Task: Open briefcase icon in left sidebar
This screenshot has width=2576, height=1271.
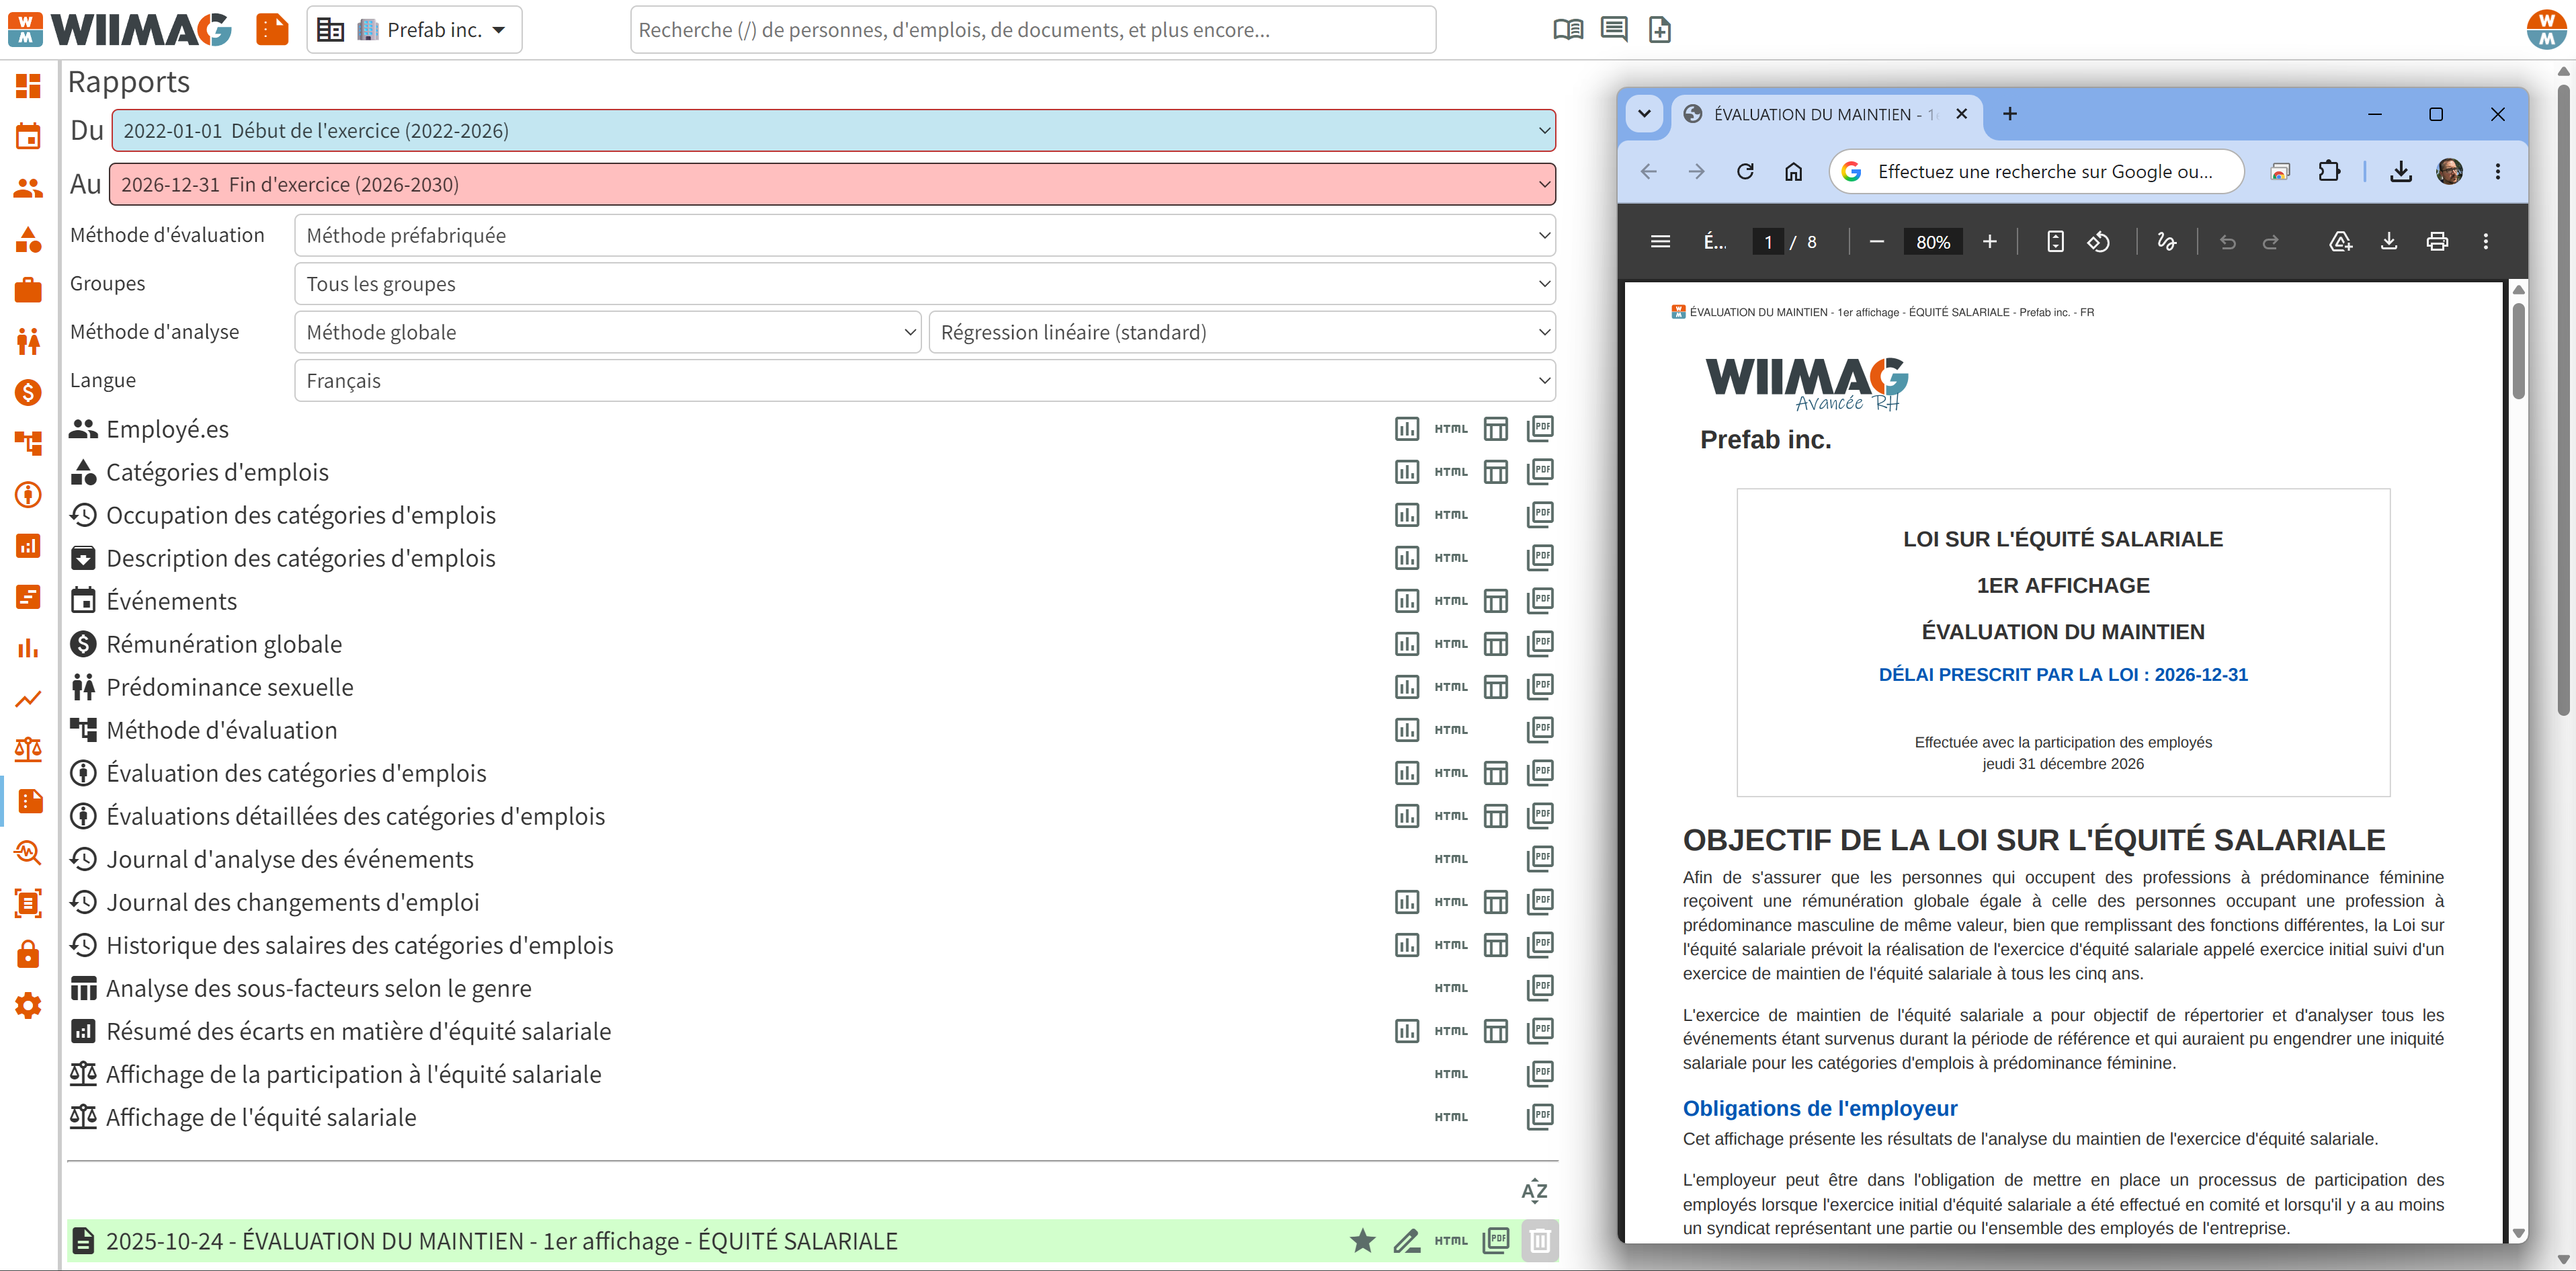Action: pyautogui.click(x=28, y=290)
